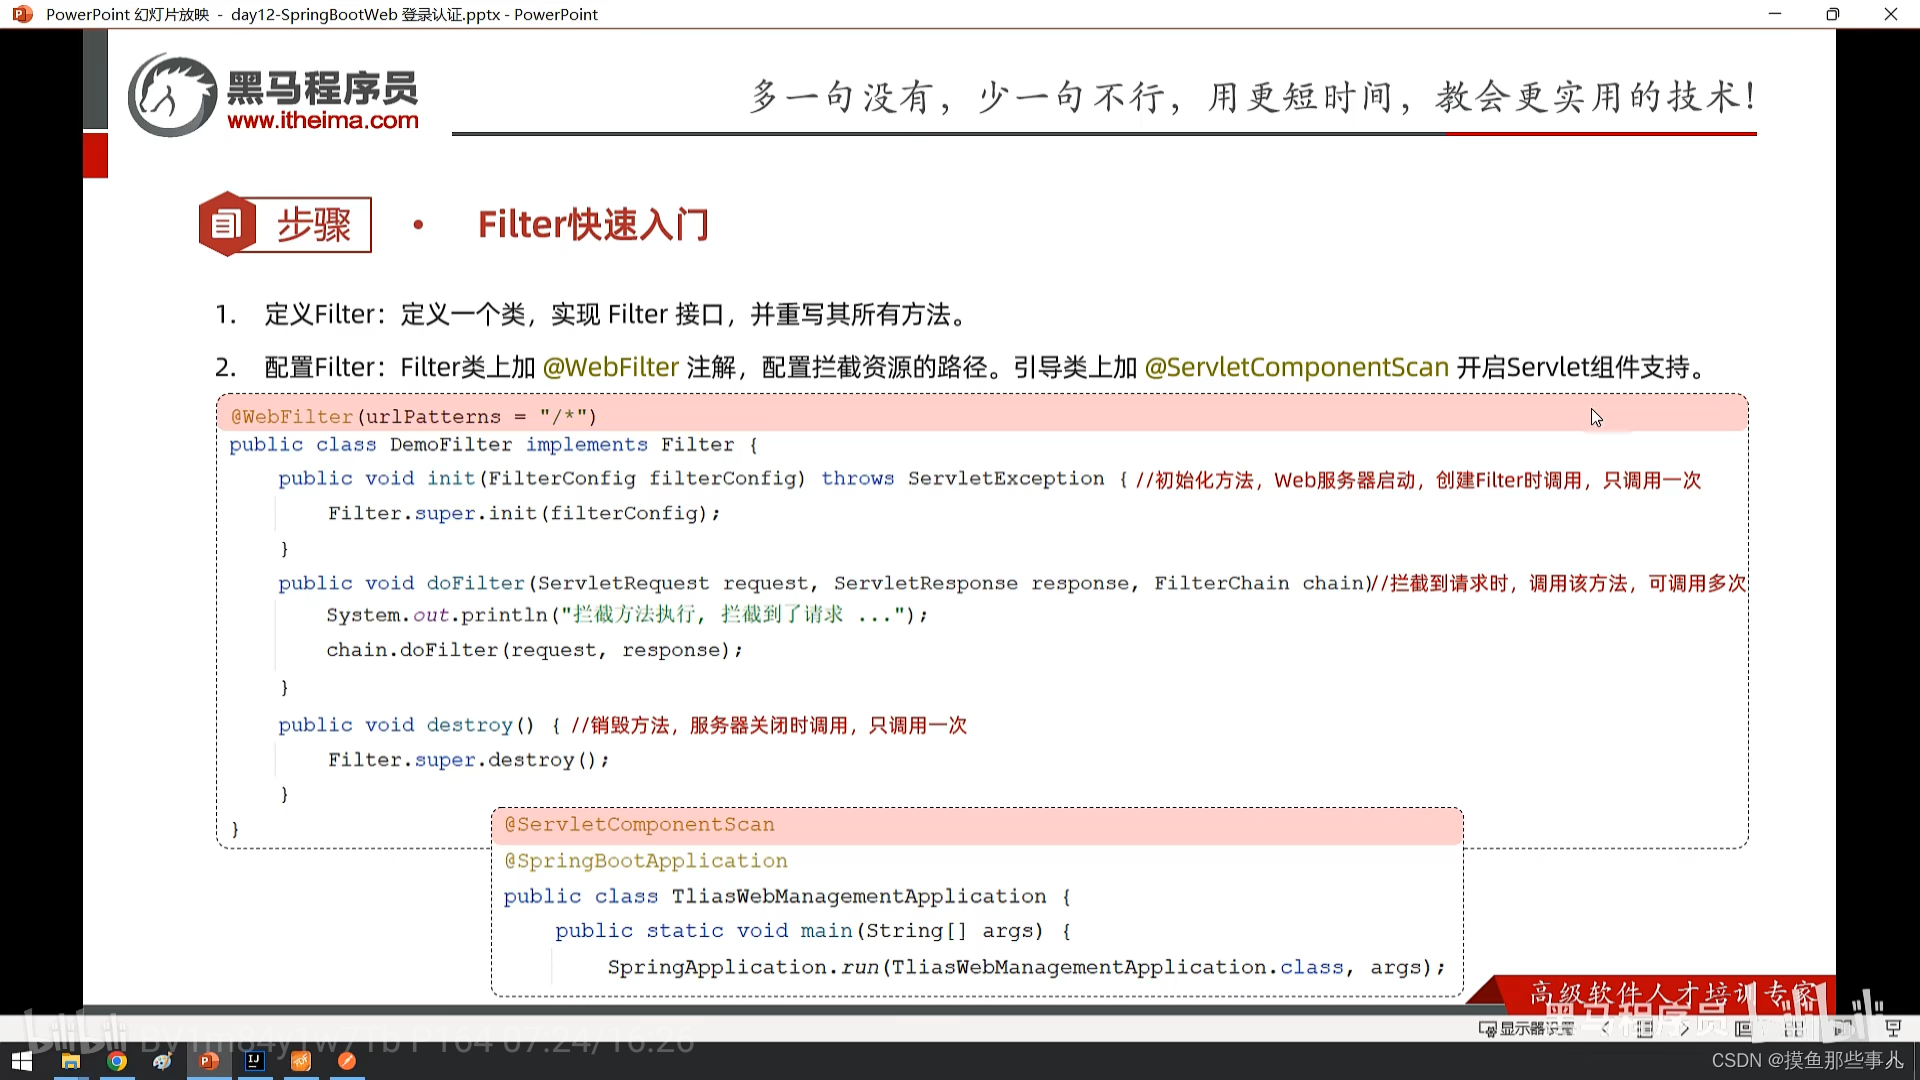
Task: Click '@SpringBootApplication' annotation text
Action: (646, 860)
